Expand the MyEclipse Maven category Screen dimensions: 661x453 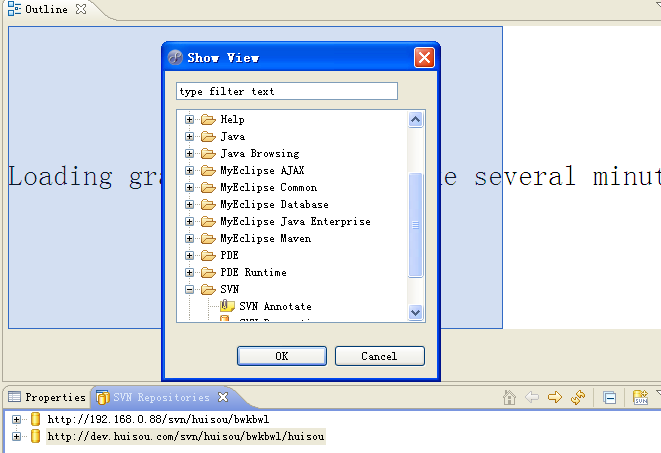coord(189,239)
